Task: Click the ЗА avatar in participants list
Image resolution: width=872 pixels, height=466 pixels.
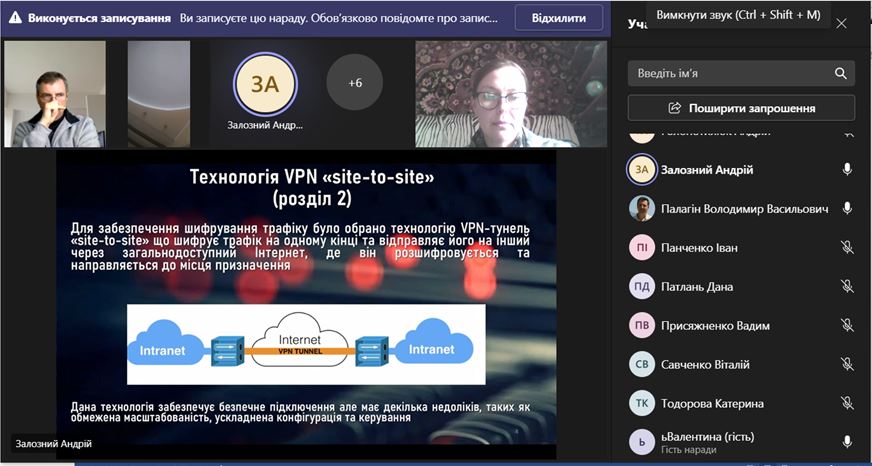Action: pyautogui.click(x=642, y=170)
